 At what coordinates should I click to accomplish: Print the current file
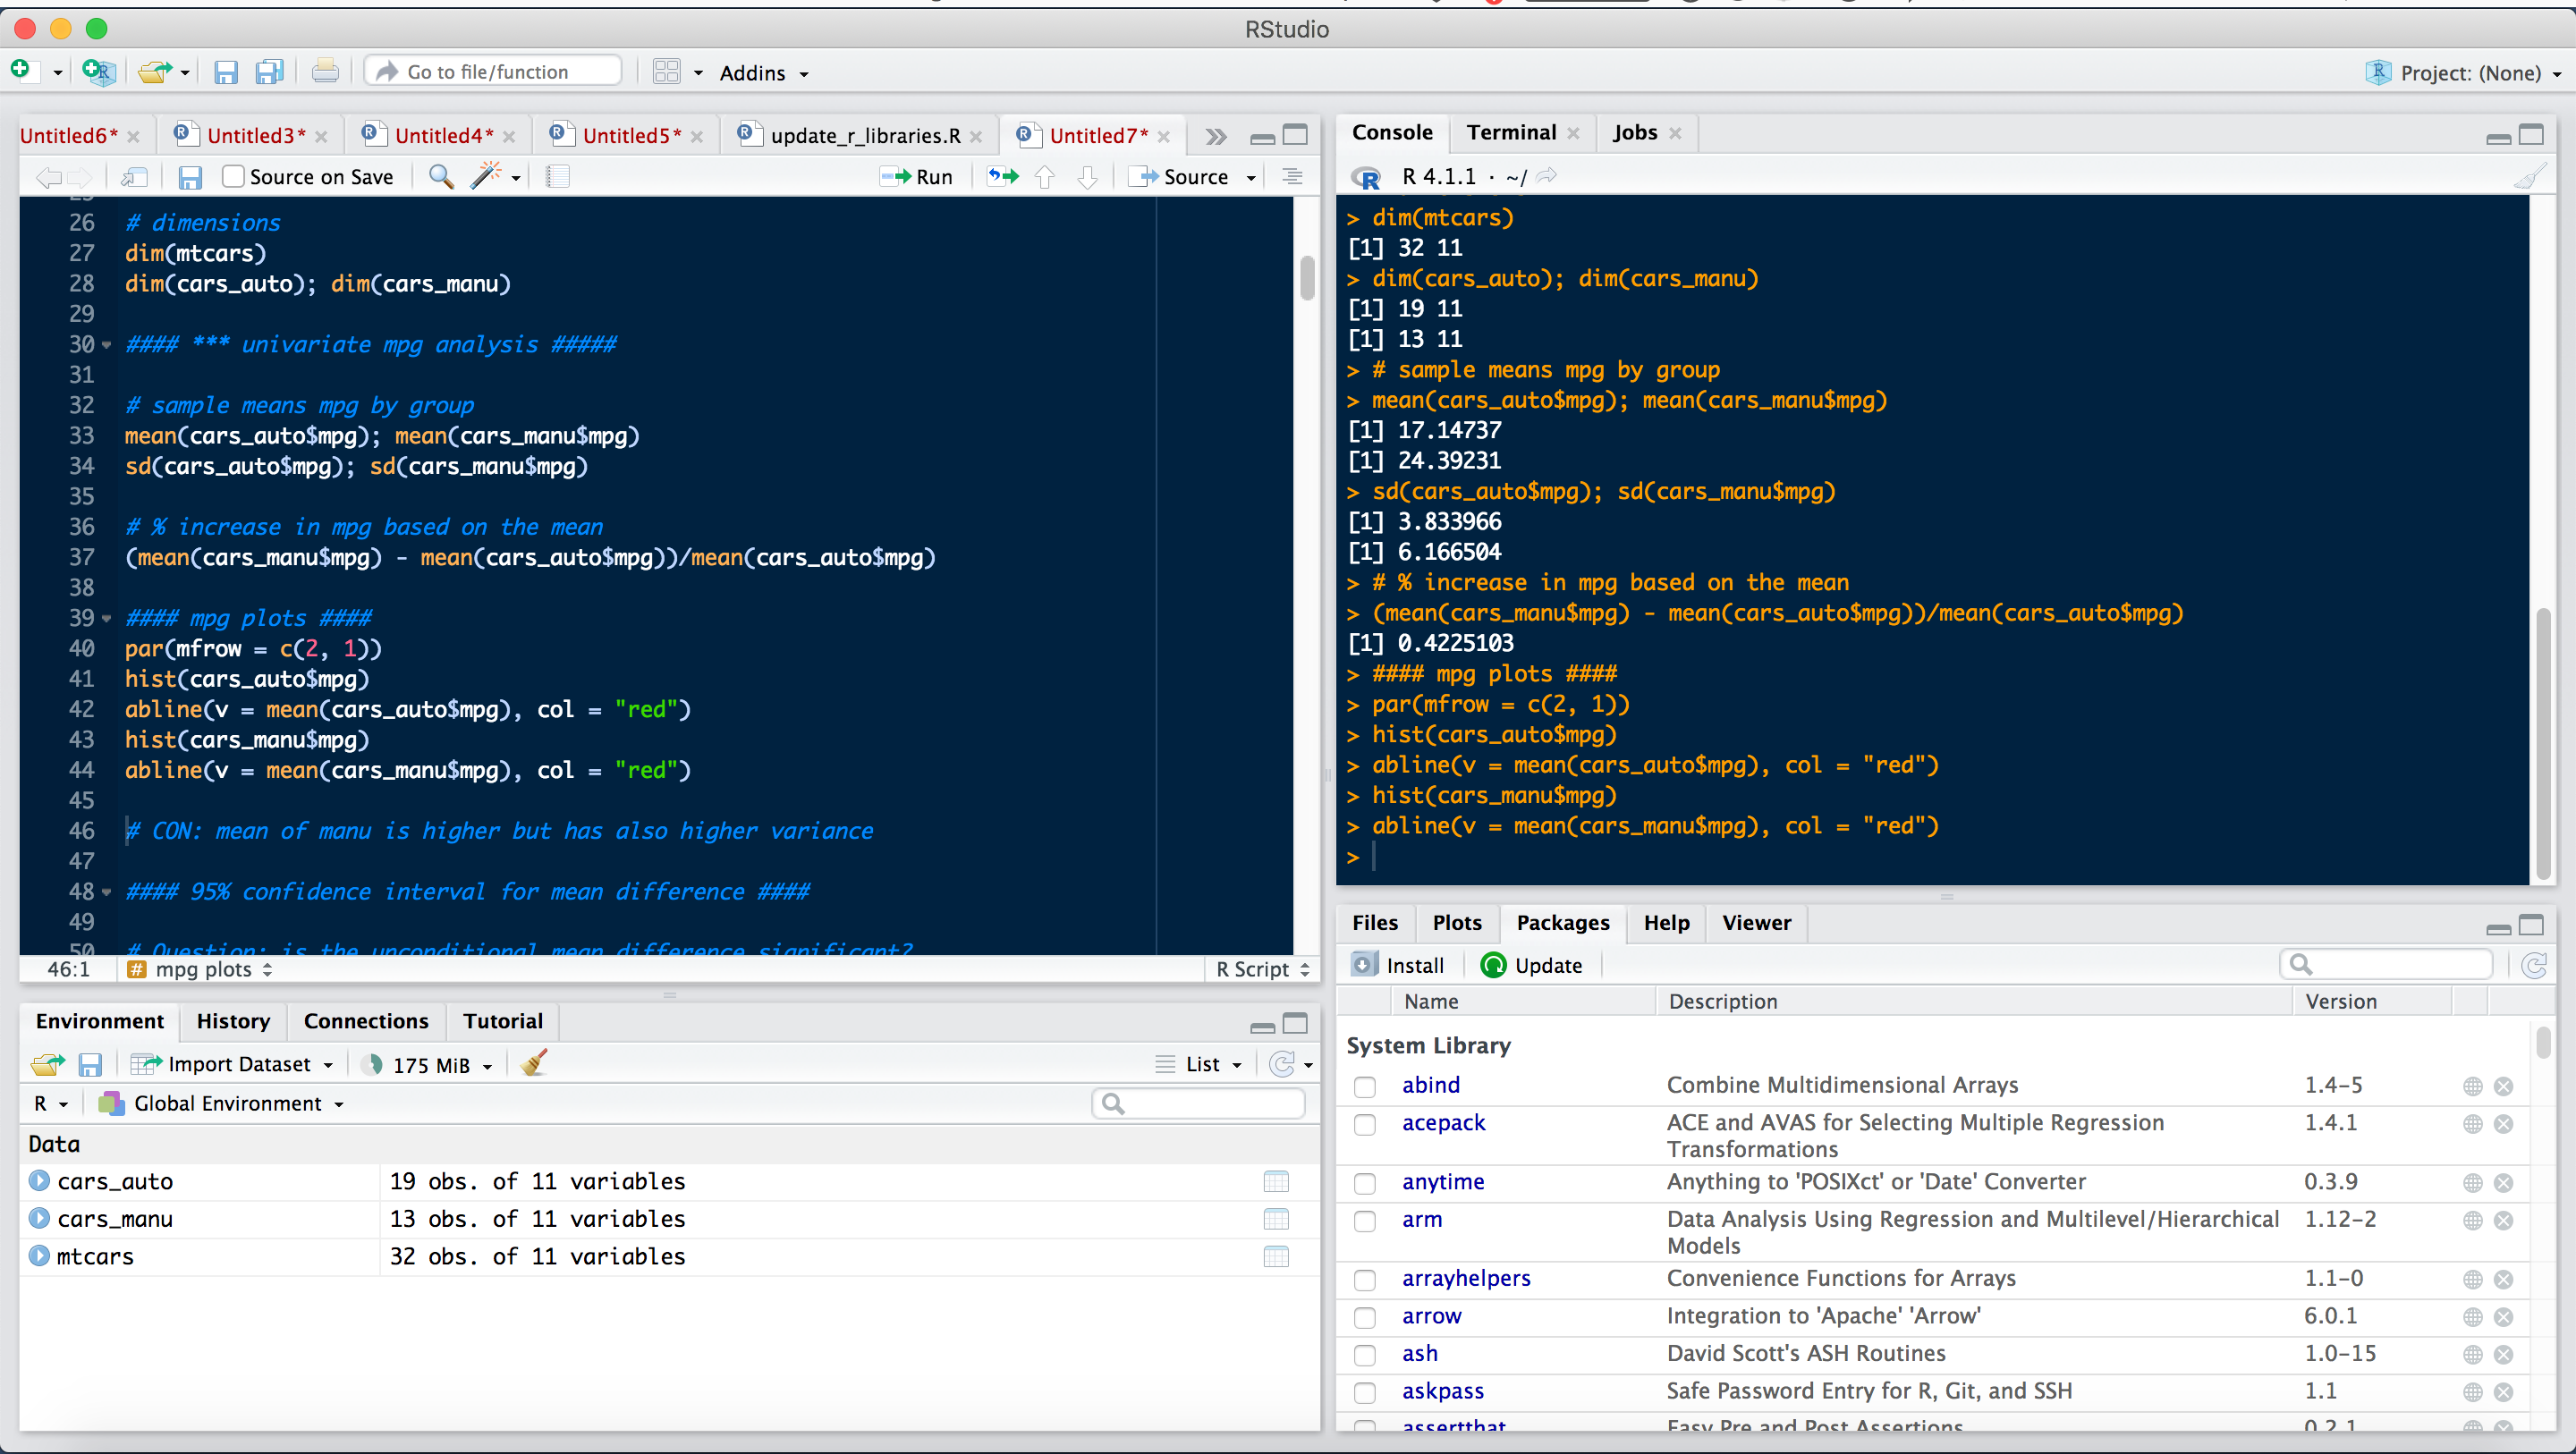tap(325, 71)
